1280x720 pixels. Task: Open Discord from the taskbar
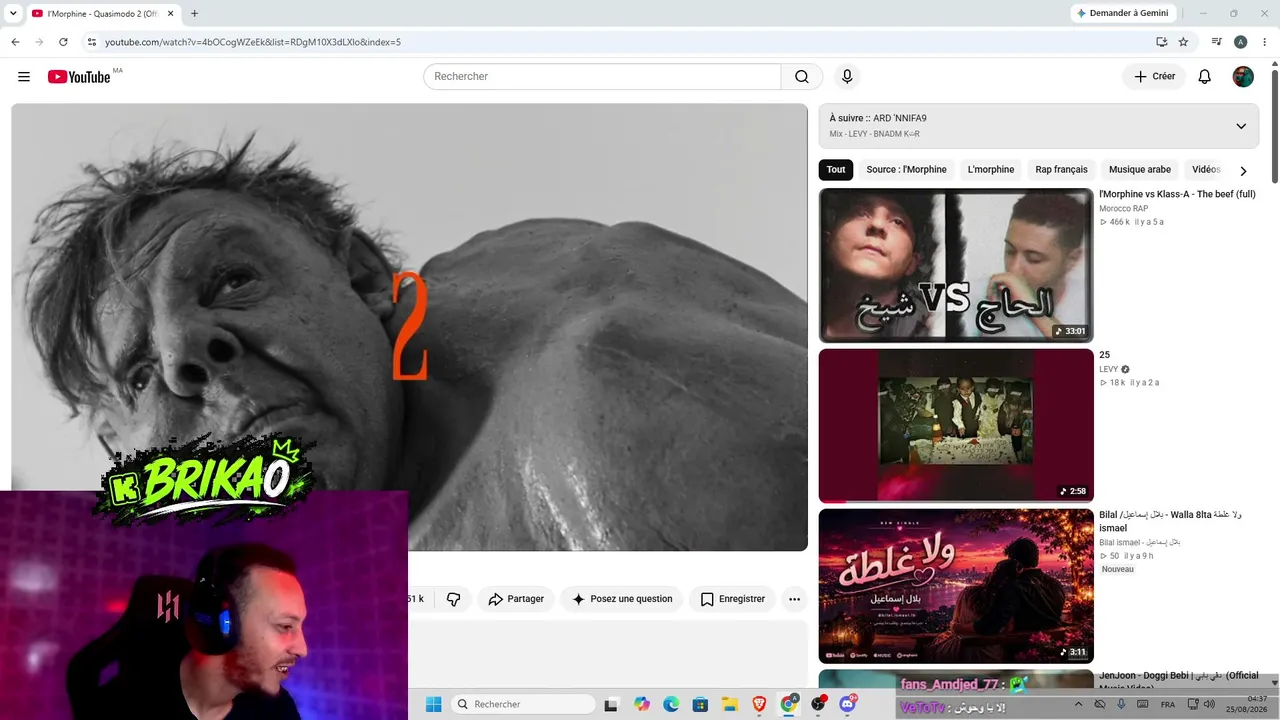coord(848,704)
